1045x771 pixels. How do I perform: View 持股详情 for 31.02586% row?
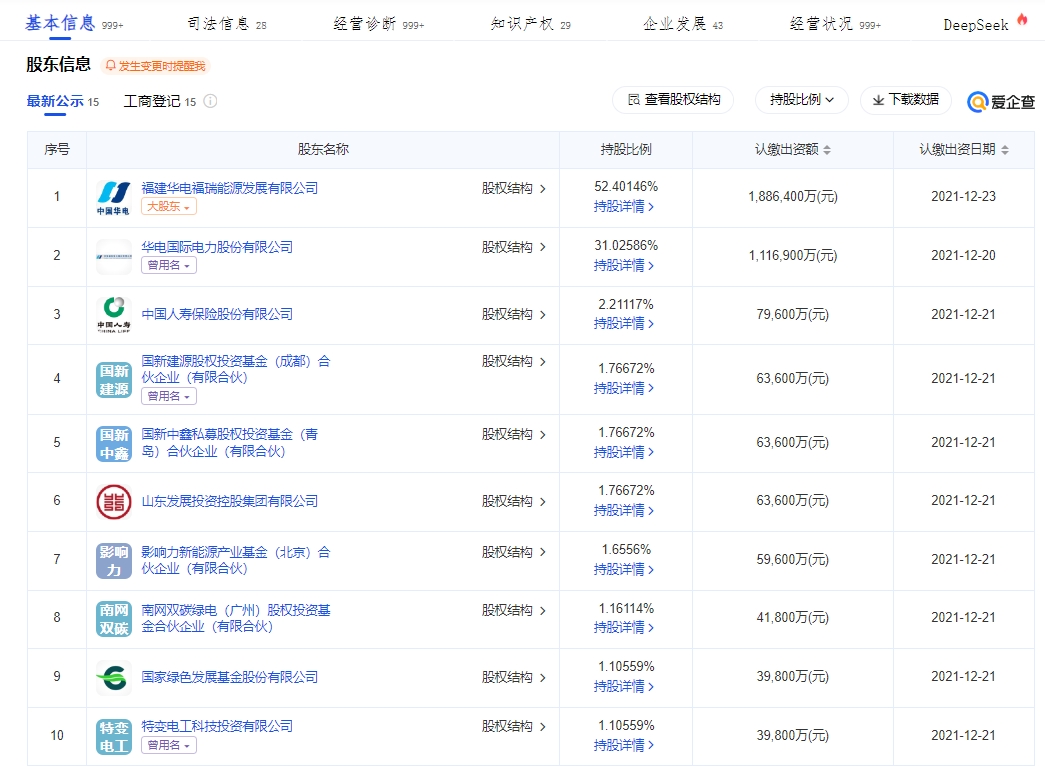coord(624,265)
